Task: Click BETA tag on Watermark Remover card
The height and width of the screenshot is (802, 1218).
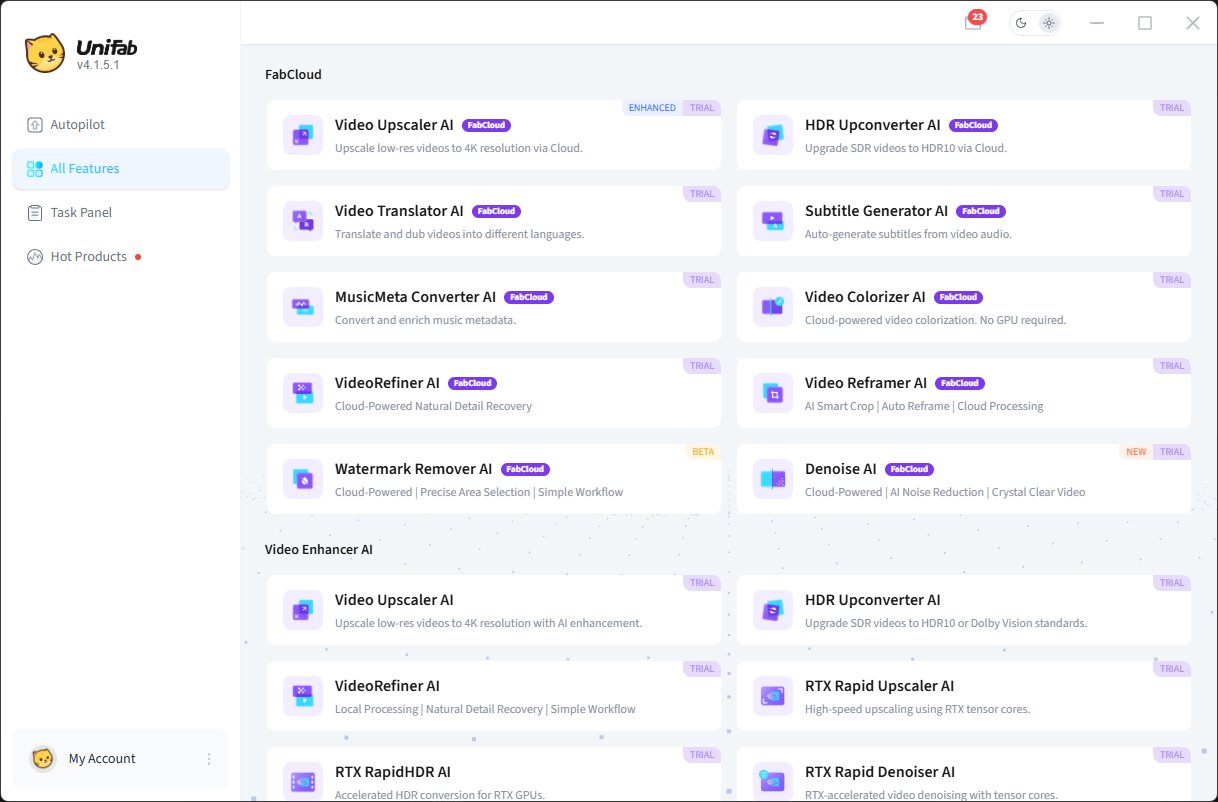Action: point(703,452)
